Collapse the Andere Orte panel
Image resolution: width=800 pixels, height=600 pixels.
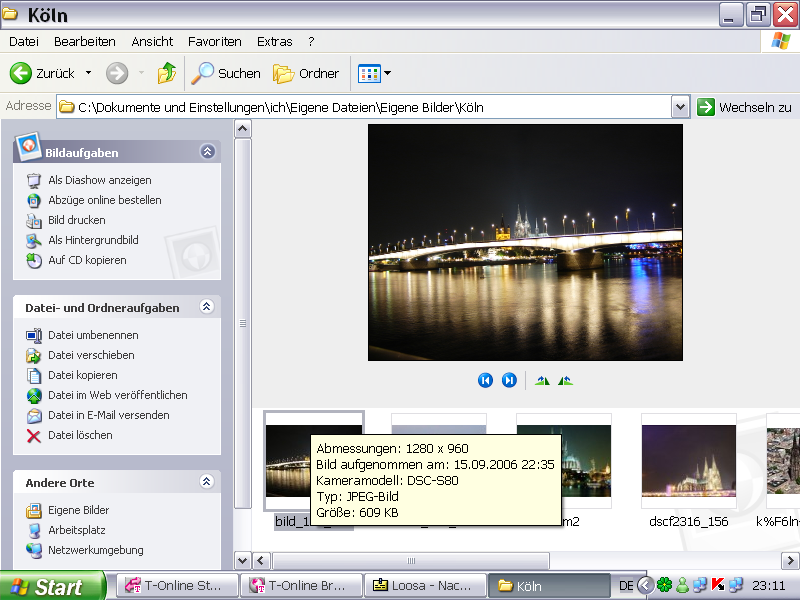point(207,482)
